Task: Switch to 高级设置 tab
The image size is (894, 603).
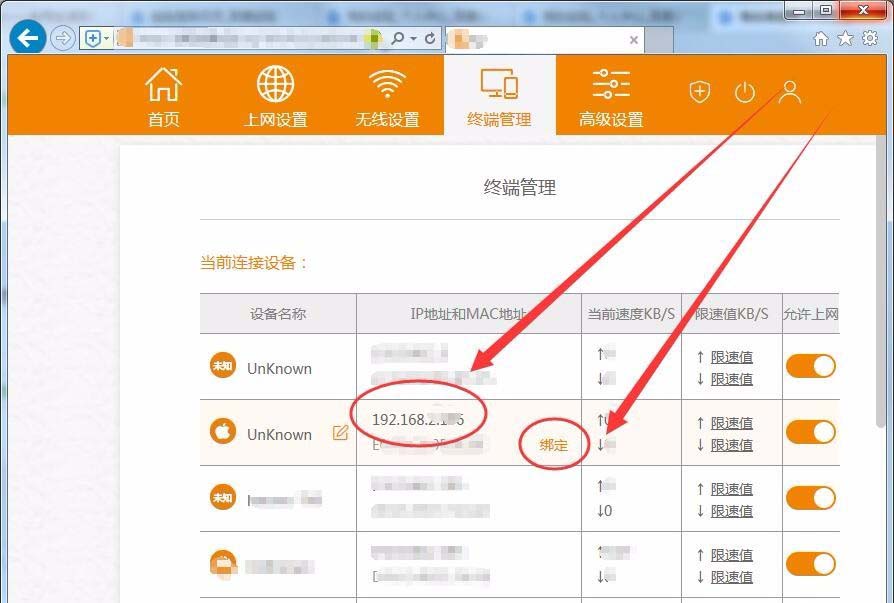Action: pos(611,97)
